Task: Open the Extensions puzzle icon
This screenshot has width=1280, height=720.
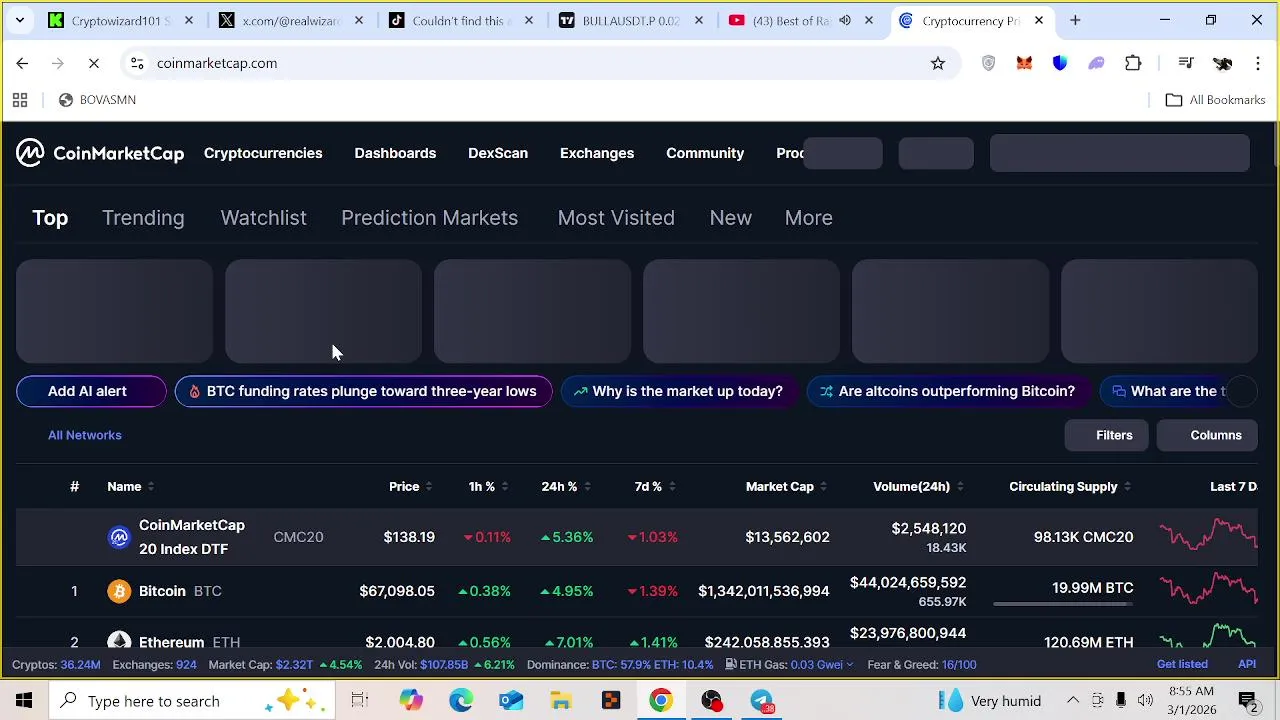Action: (1133, 63)
